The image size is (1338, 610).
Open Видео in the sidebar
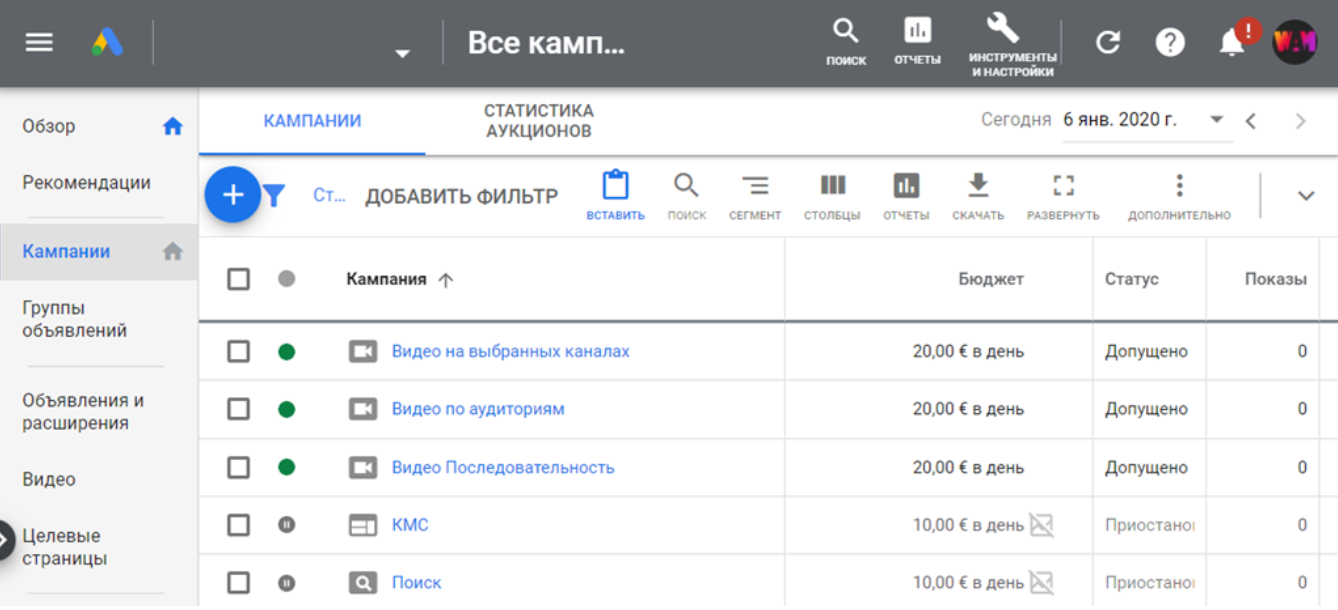49,479
